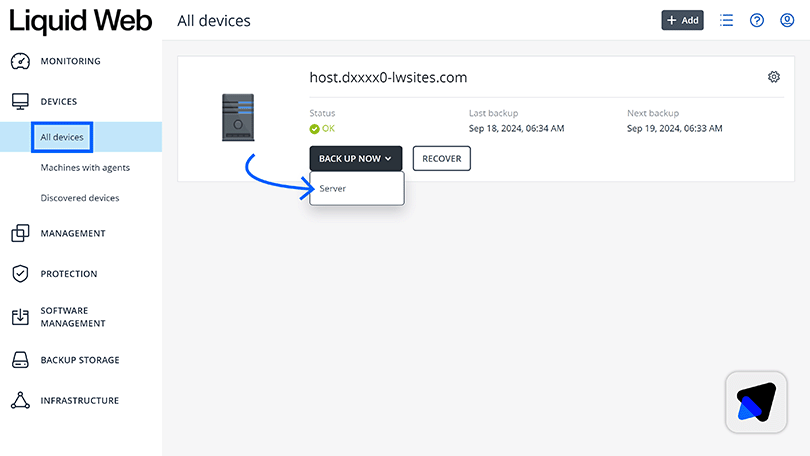Click the green OK status checkmark
Viewport: 810px width, 456px height.
(314, 129)
